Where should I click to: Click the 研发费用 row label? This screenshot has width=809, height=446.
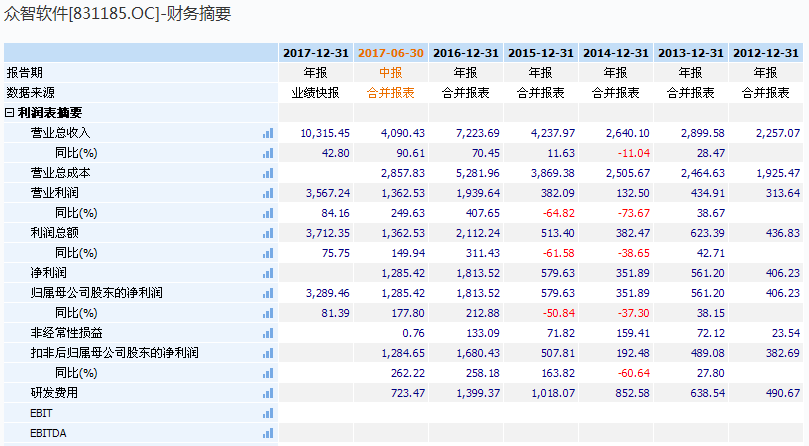[55, 393]
